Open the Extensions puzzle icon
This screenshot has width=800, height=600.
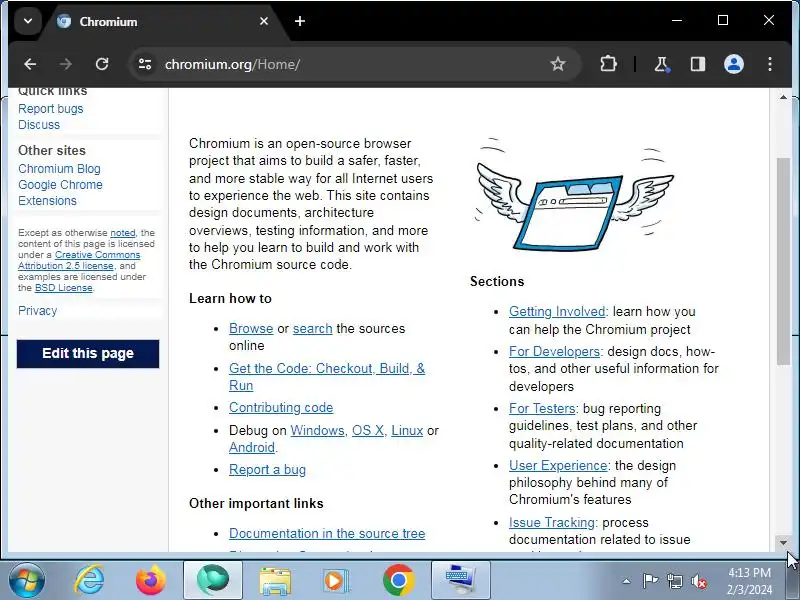[608, 64]
